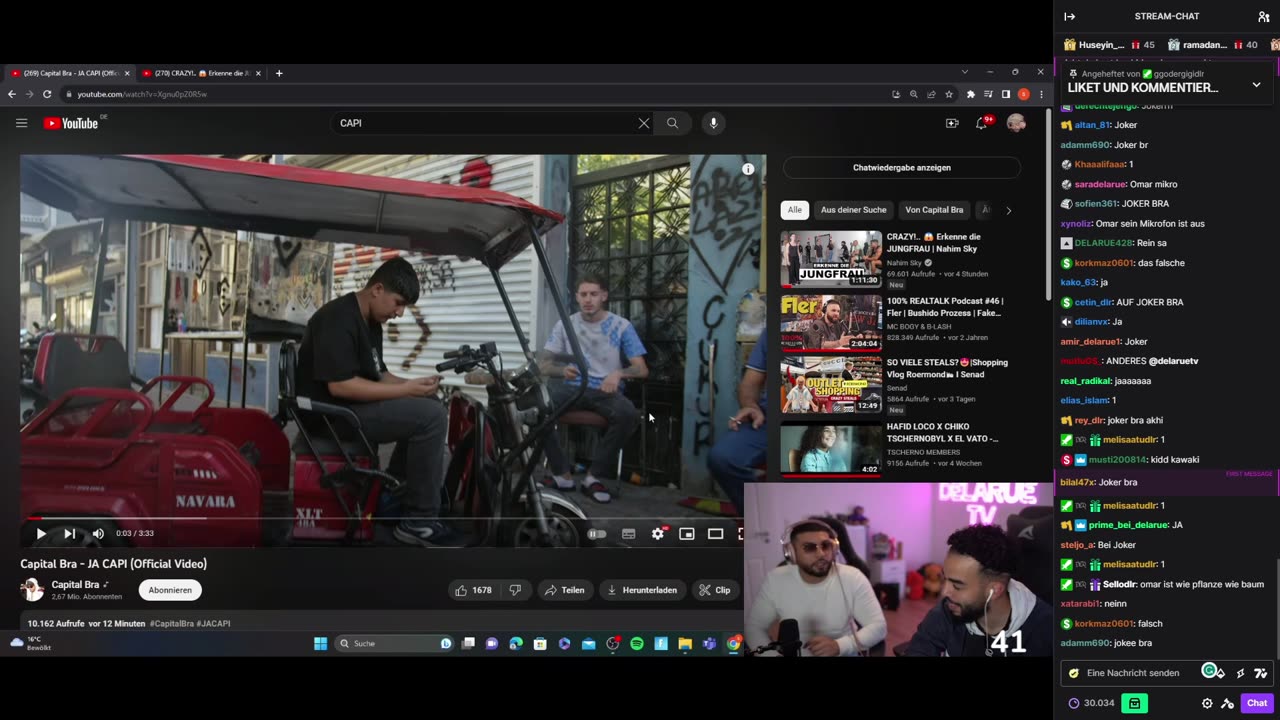The width and height of the screenshot is (1280, 720).
Task: Like the video with 1678 likes
Action: tap(473, 590)
